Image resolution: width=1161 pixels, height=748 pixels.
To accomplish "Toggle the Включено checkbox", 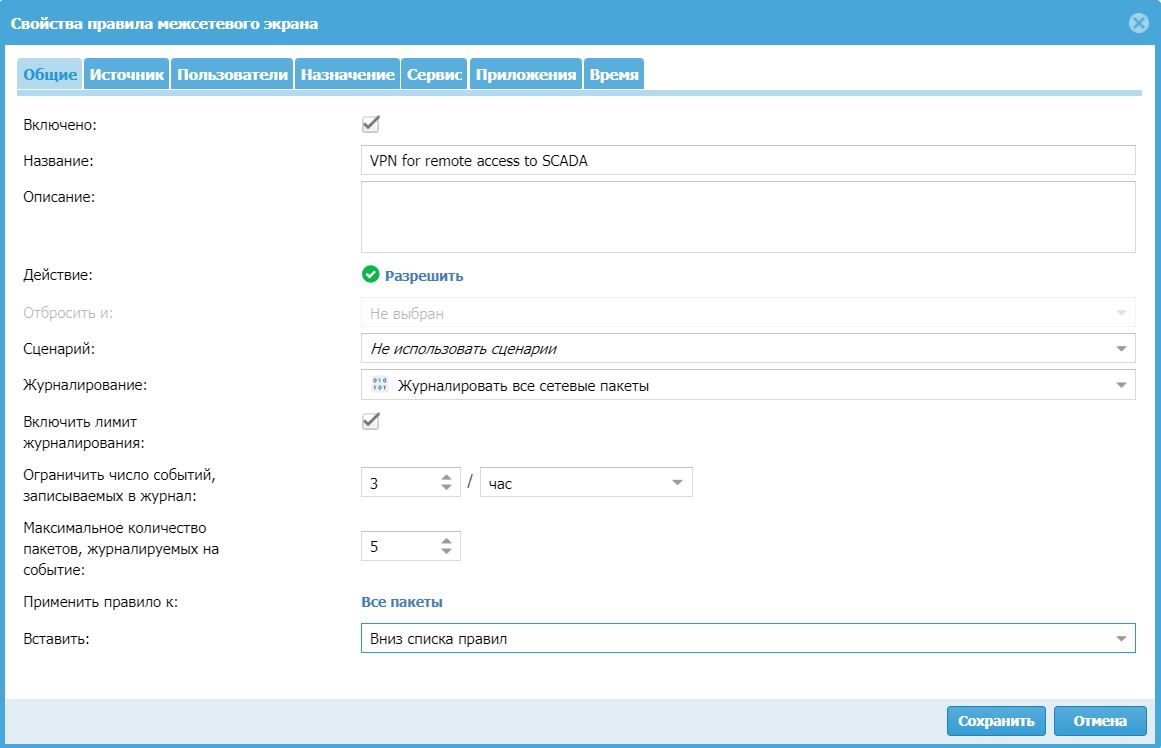I will pos(370,124).
